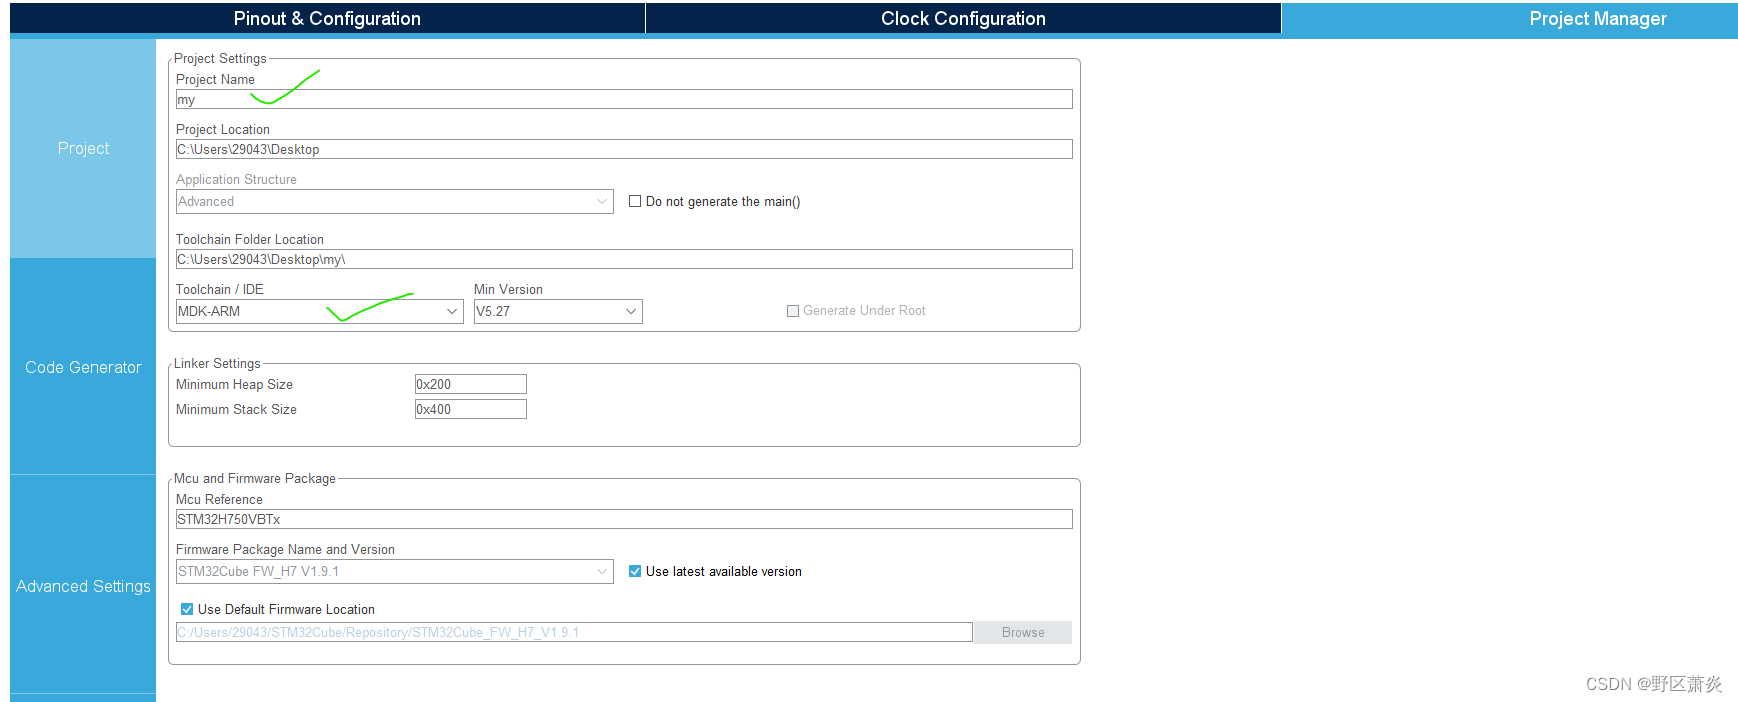The image size is (1738, 702).
Task: Click the Project Name input field
Action: [x=624, y=99]
